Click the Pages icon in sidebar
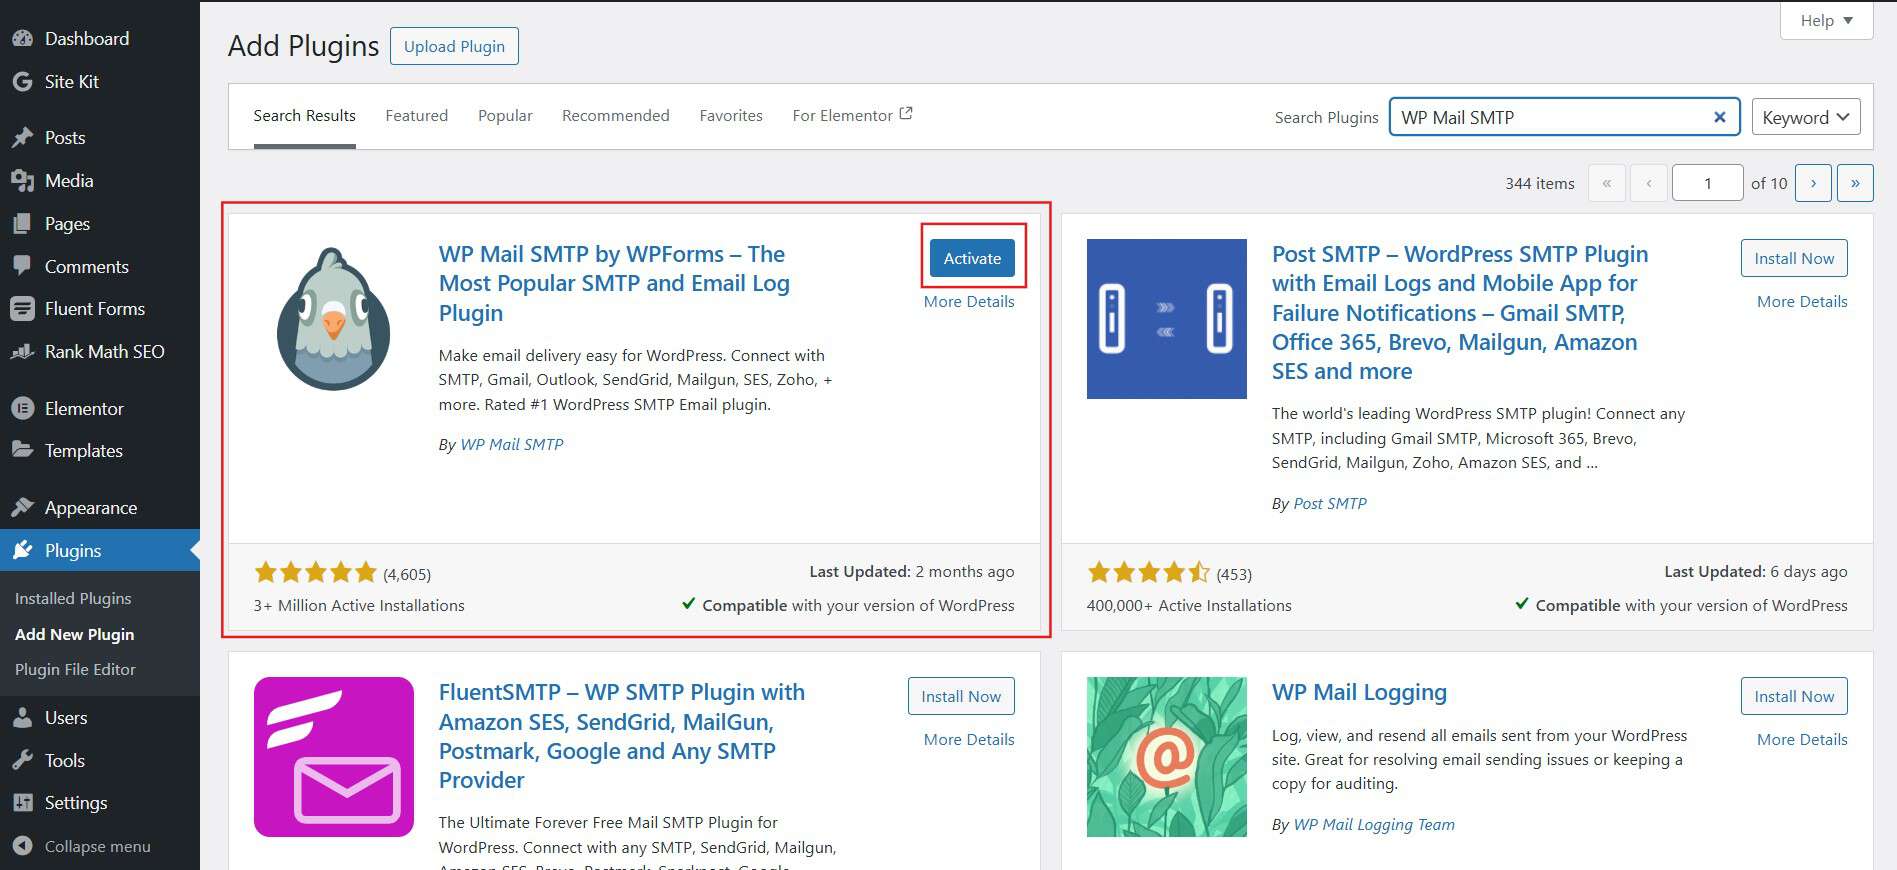Screen dimensions: 1897x870 [x=22, y=224]
